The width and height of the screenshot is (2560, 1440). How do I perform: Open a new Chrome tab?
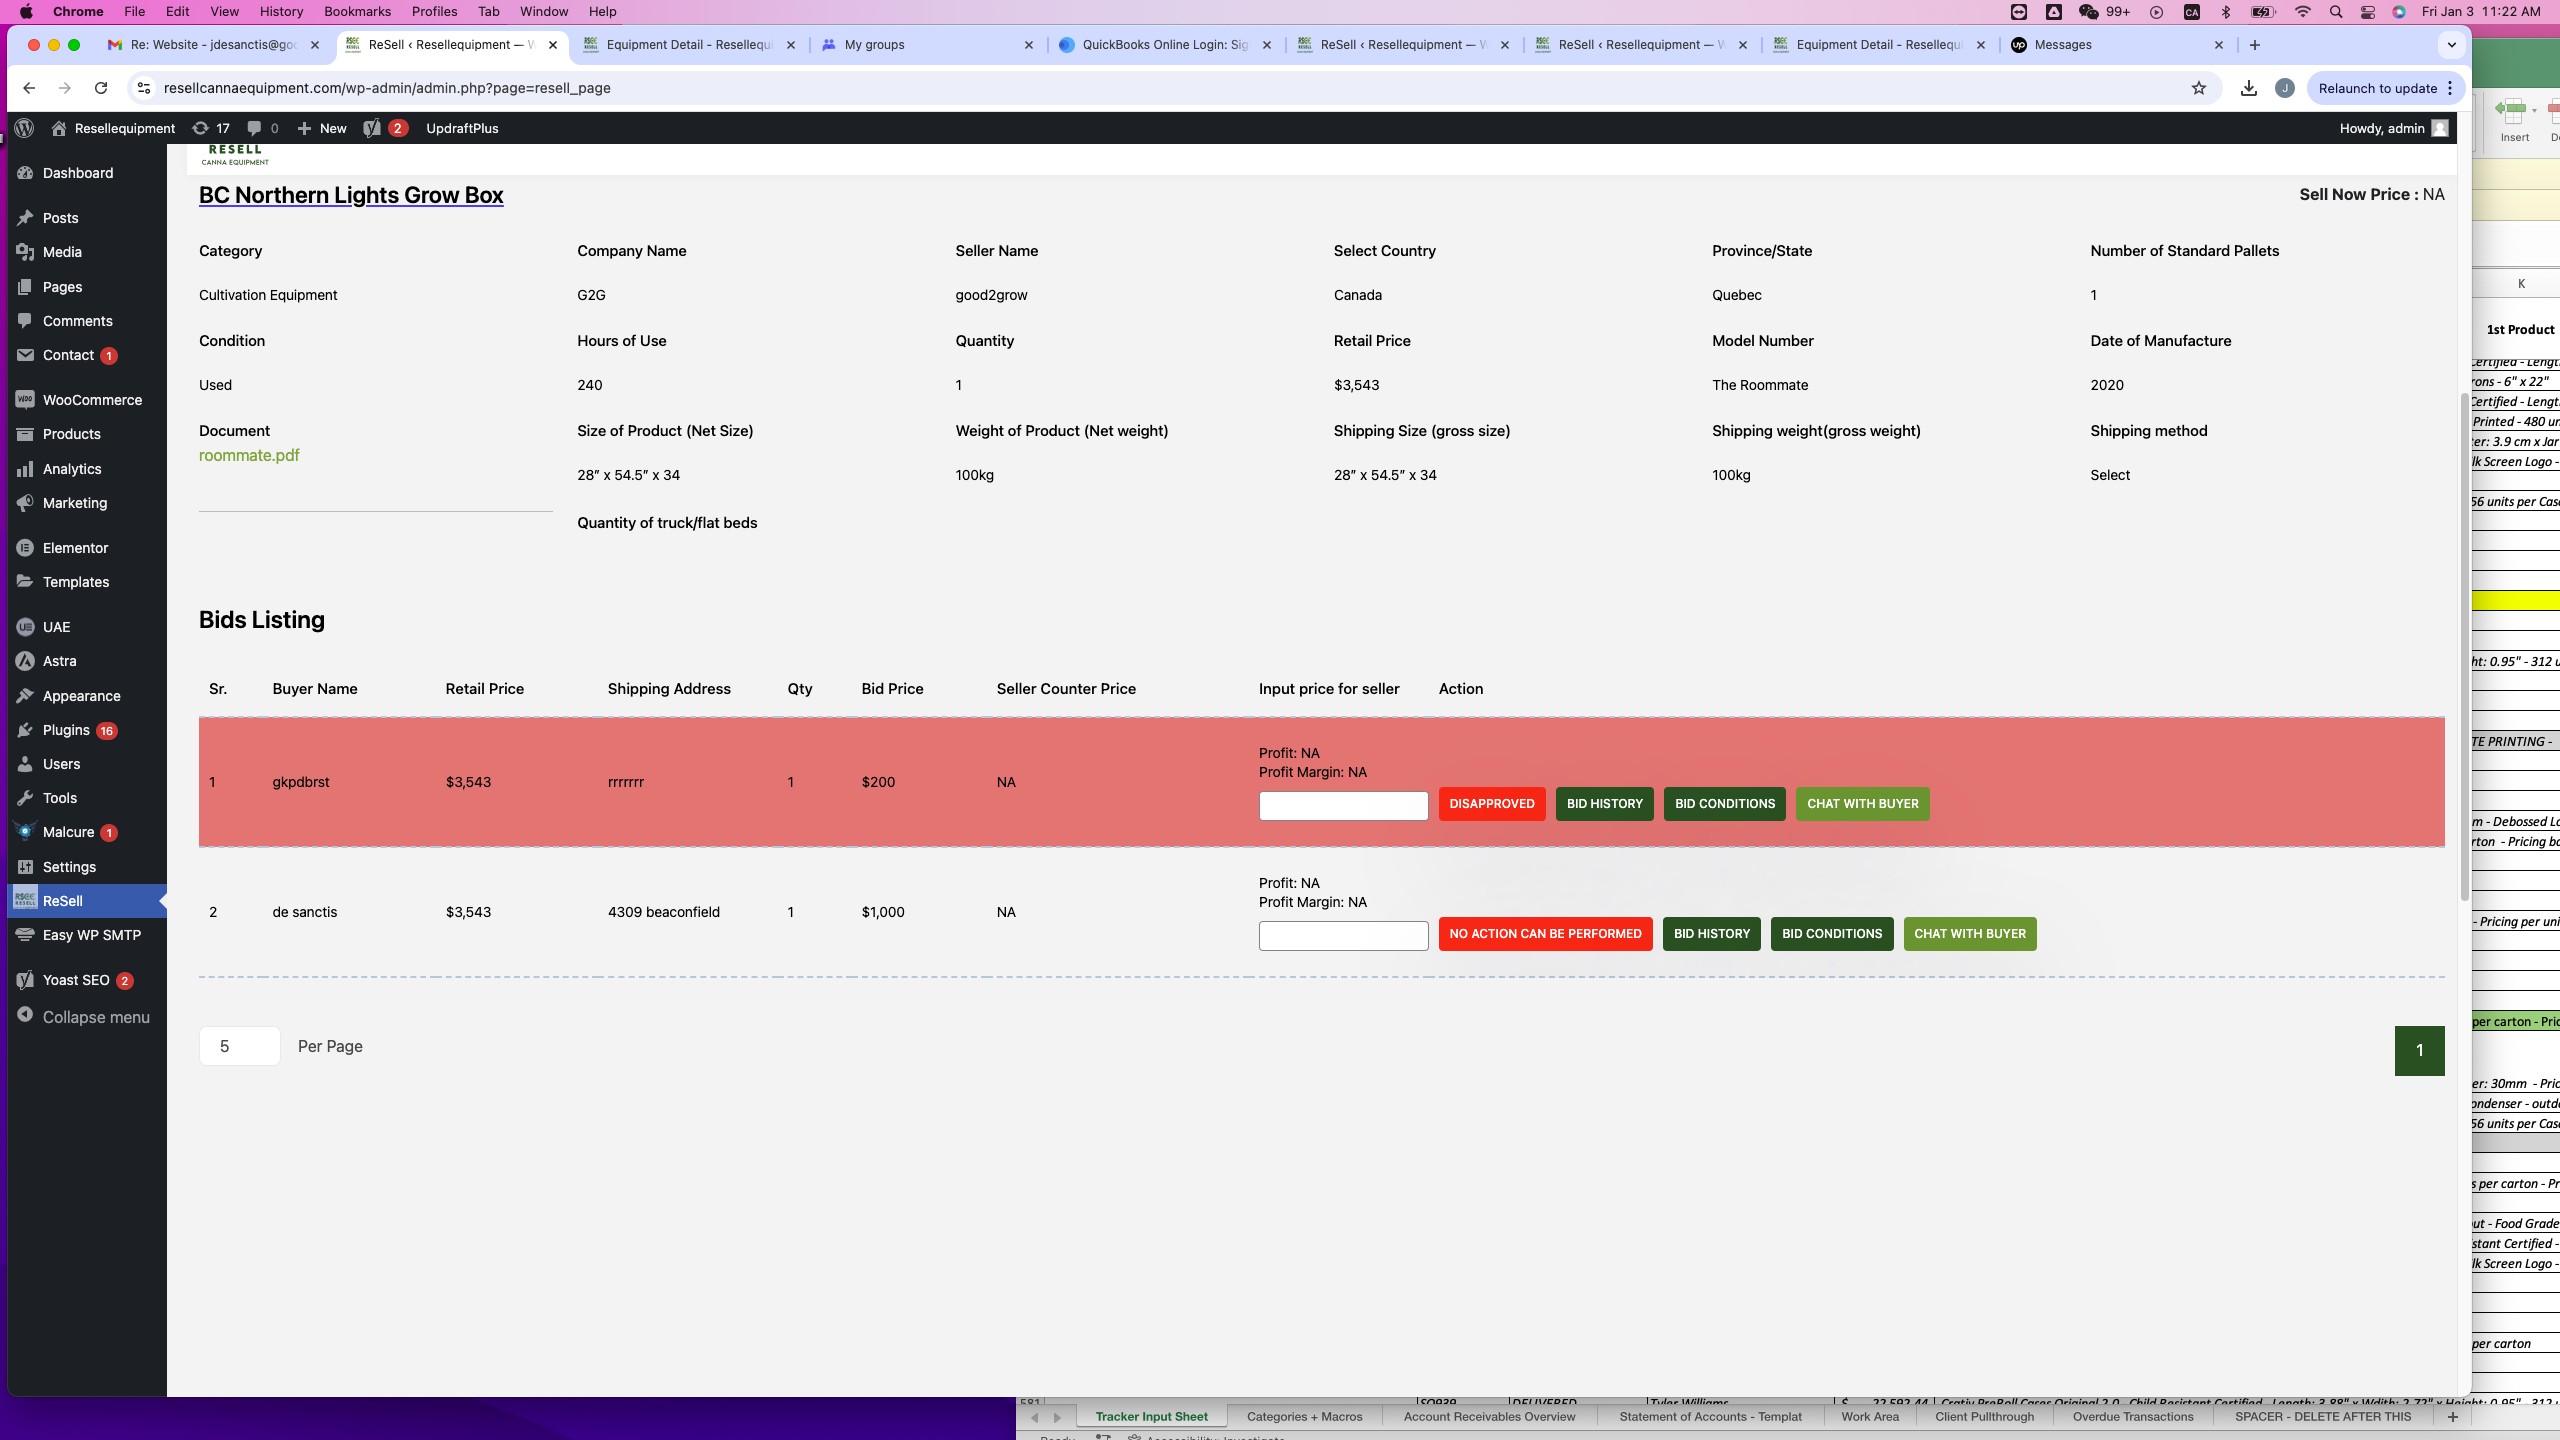[2254, 45]
